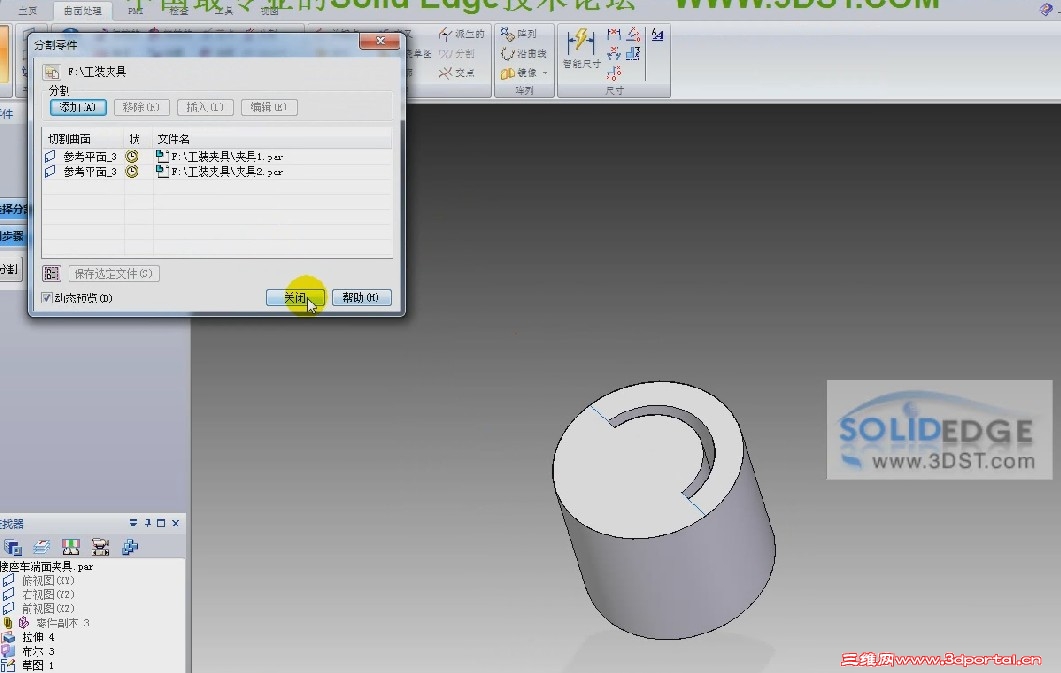The image size is (1061, 673).
Task: Click the 插入 button in split dialog
Action: pyautogui.click(x=205, y=107)
